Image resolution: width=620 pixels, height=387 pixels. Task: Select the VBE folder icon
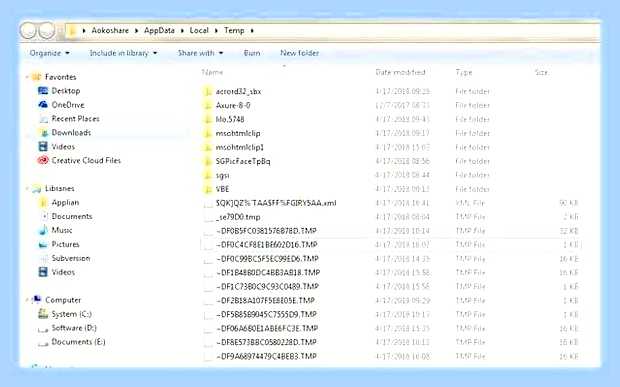click(x=208, y=189)
